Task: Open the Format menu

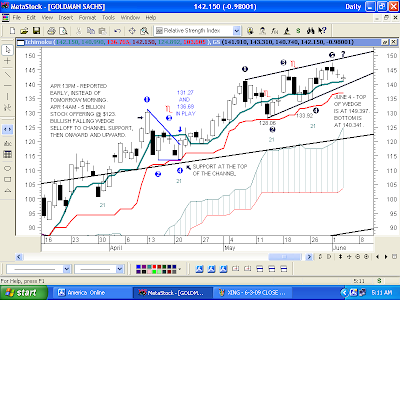Action: 87,18
